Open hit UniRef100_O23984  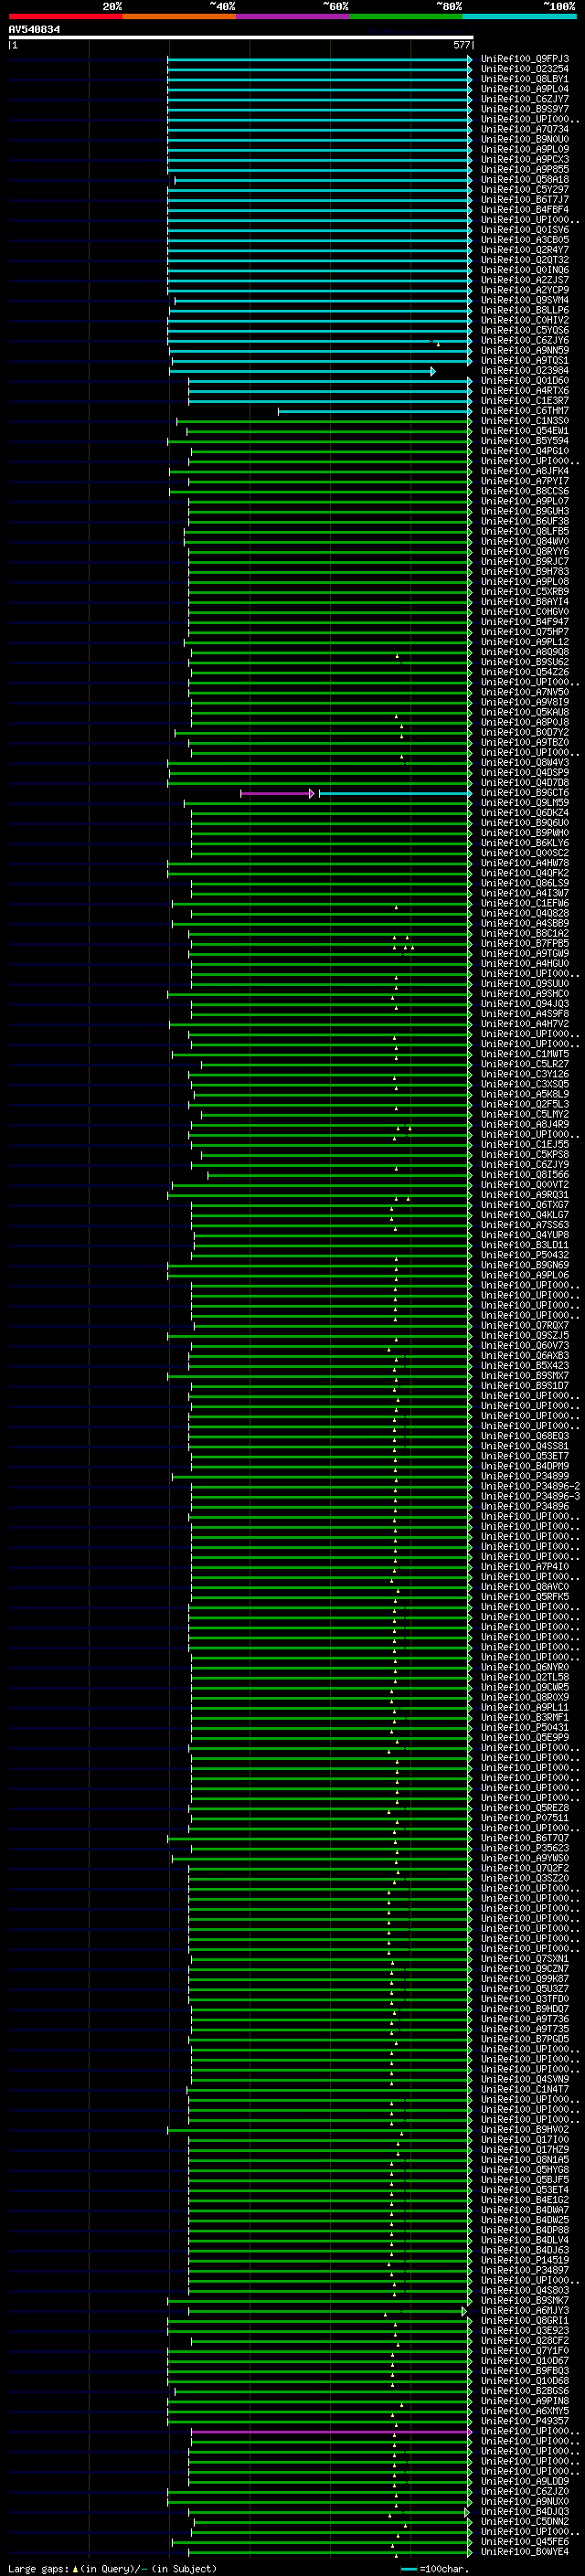(x=525, y=371)
